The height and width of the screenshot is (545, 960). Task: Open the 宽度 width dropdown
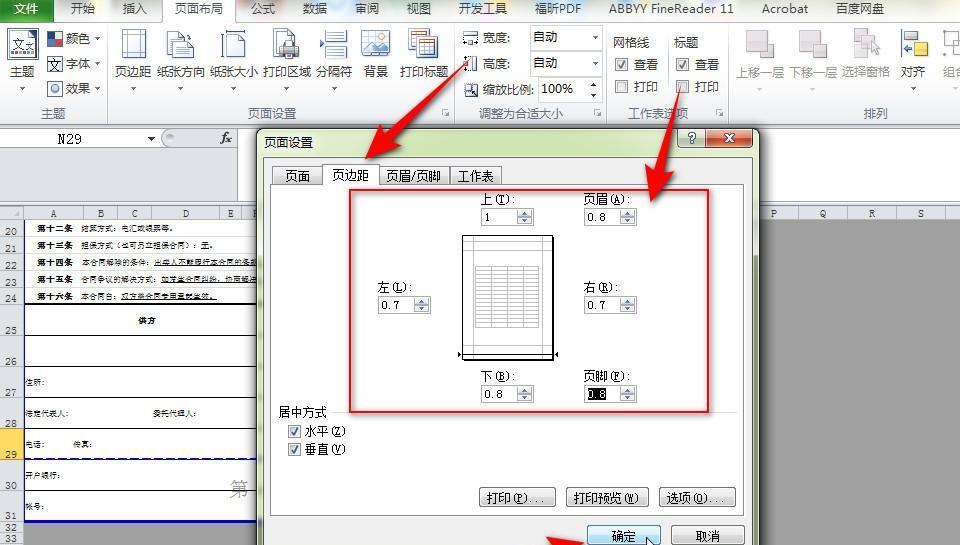coord(594,37)
